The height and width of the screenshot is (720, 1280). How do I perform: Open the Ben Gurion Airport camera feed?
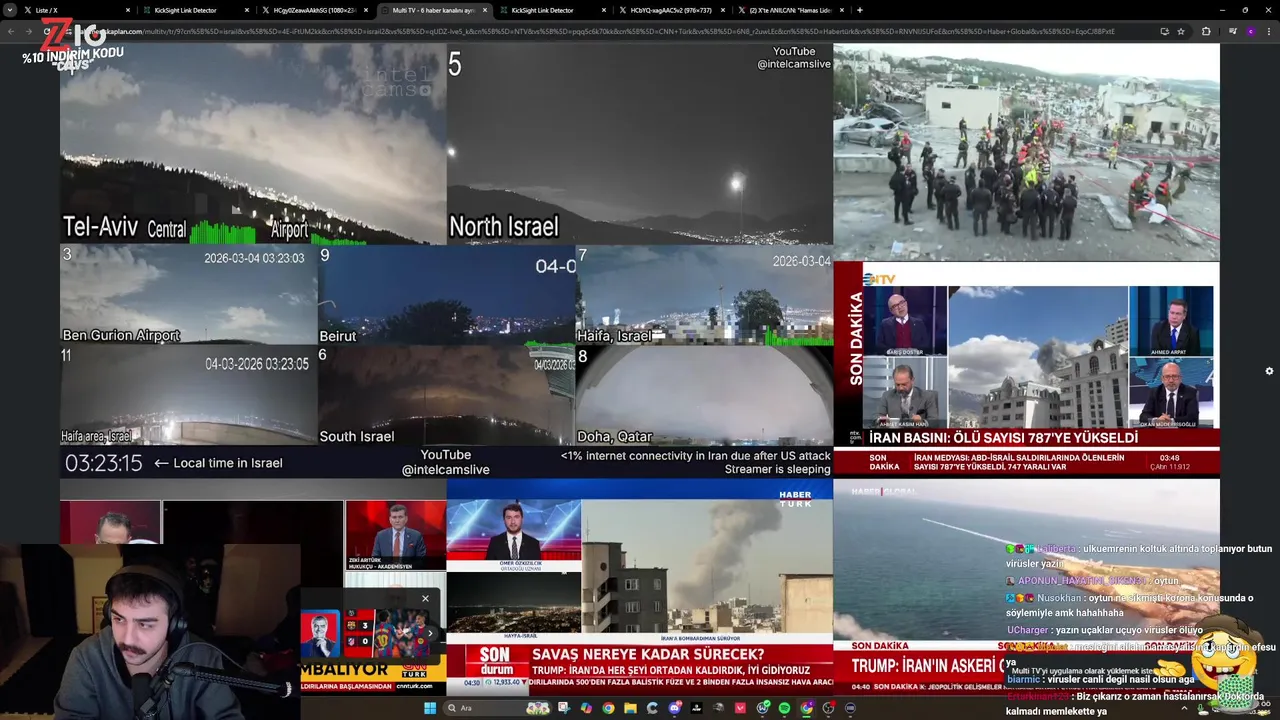click(189, 295)
